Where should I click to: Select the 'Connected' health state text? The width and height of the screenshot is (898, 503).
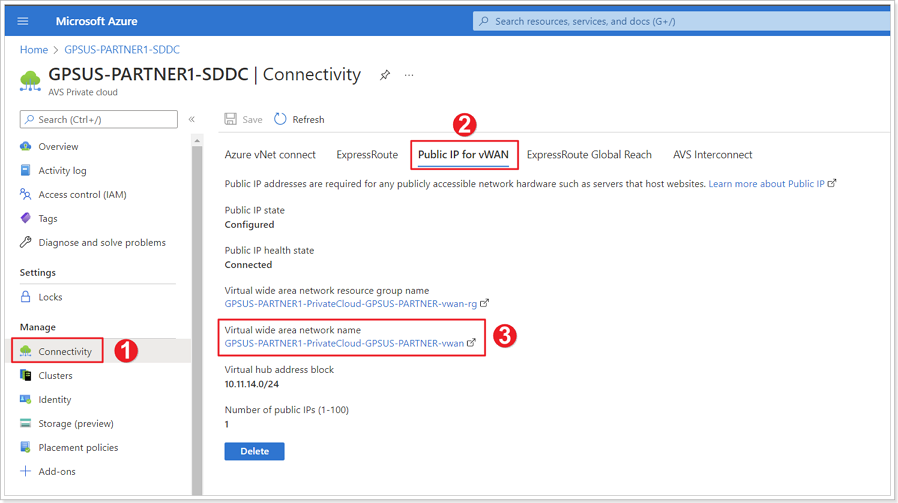click(x=248, y=265)
